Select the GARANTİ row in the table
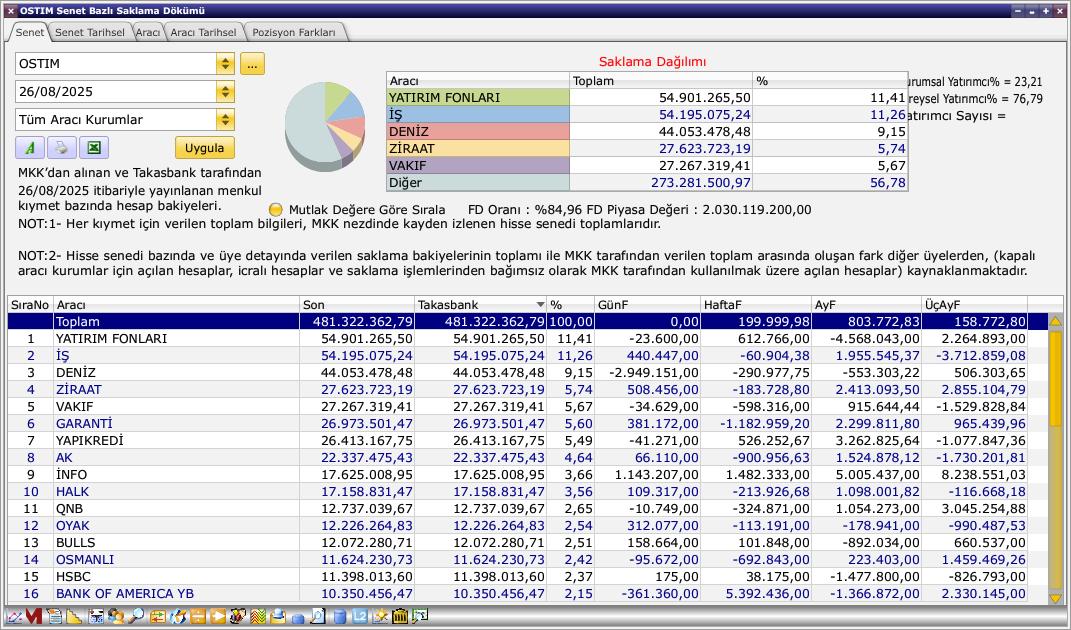Image resolution: width=1071 pixels, height=630 pixels. [527, 424]
